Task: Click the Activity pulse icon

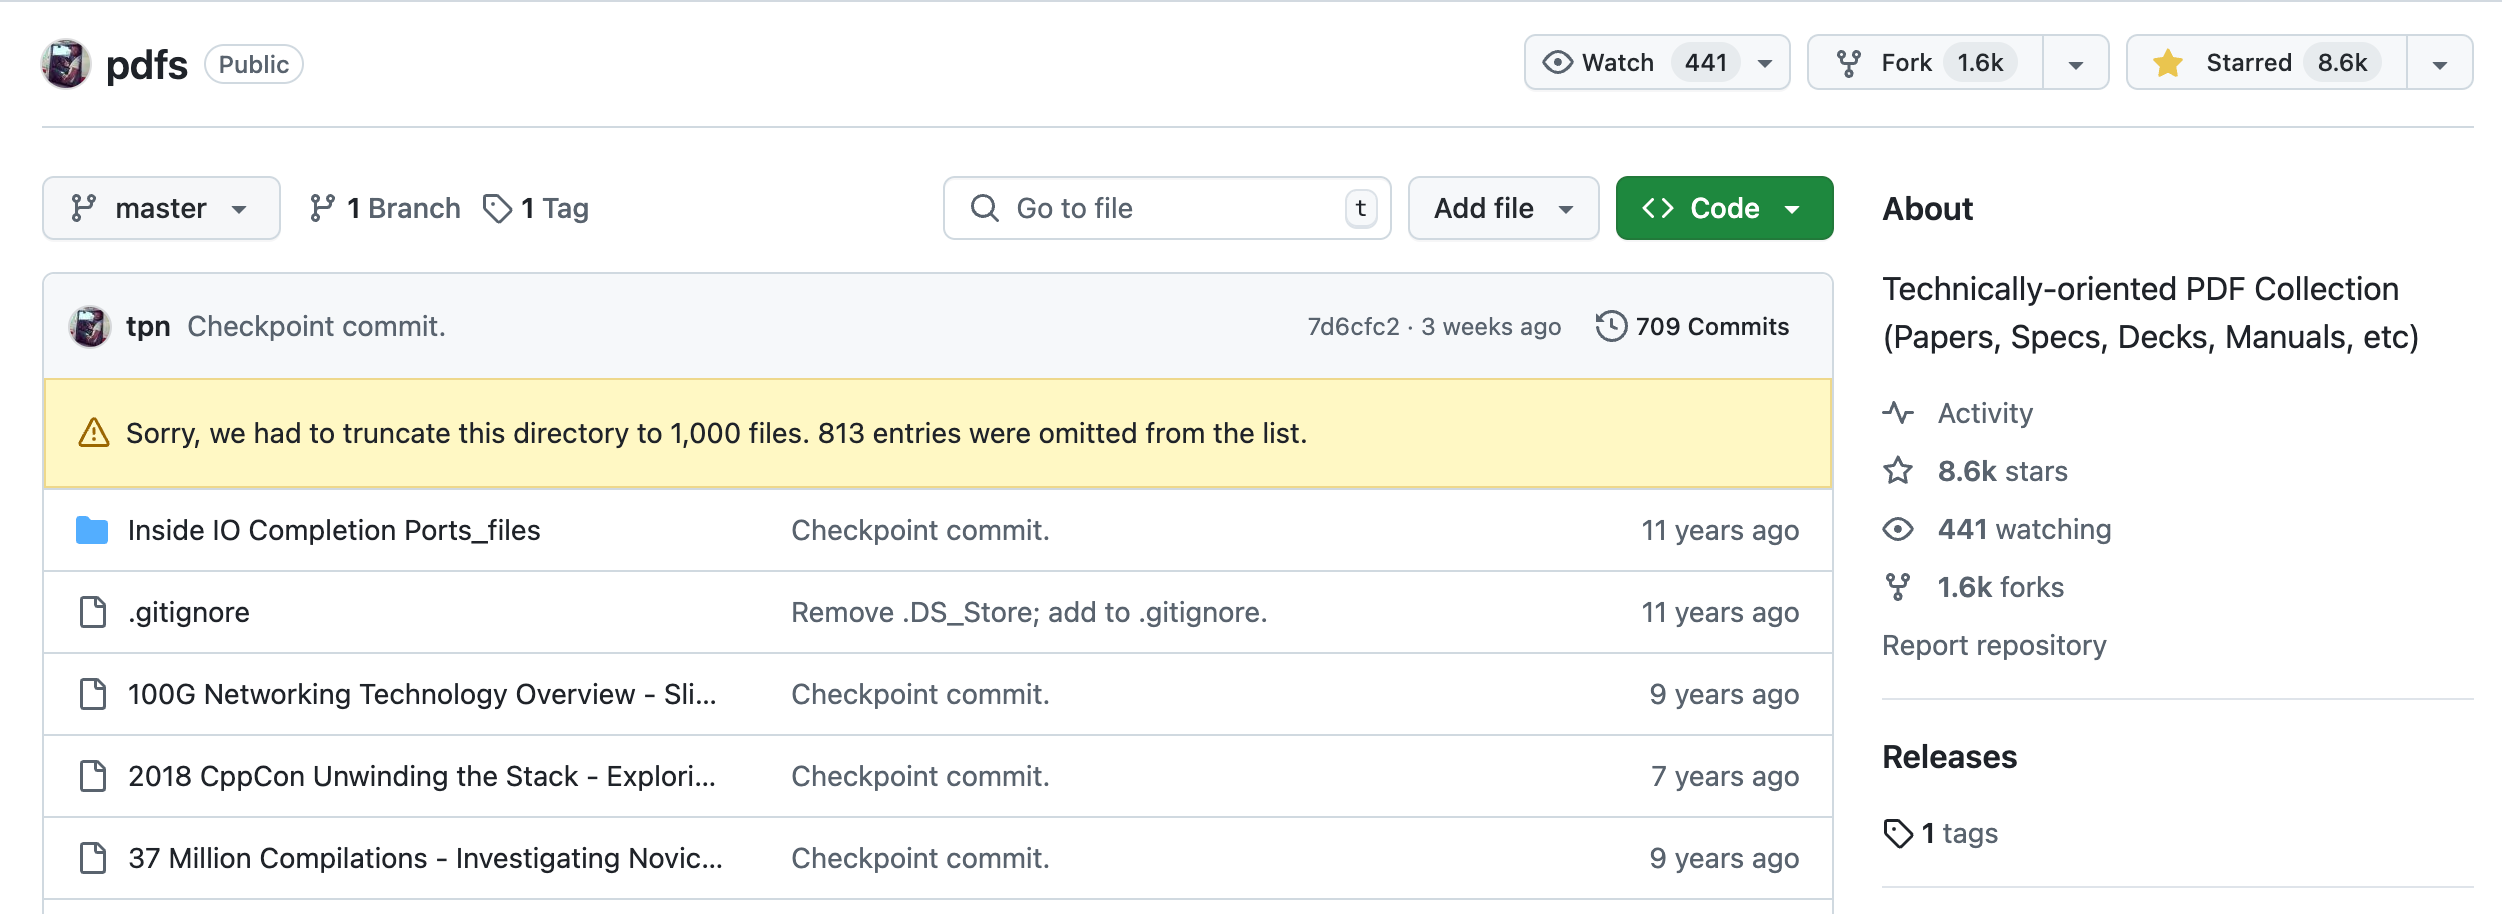Action: 1898,413
